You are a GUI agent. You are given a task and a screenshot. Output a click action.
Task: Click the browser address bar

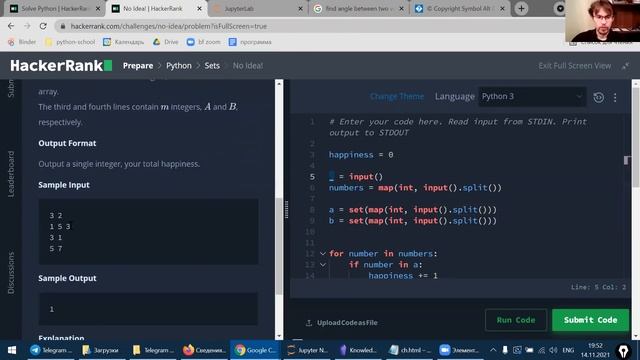pos(310,26)
